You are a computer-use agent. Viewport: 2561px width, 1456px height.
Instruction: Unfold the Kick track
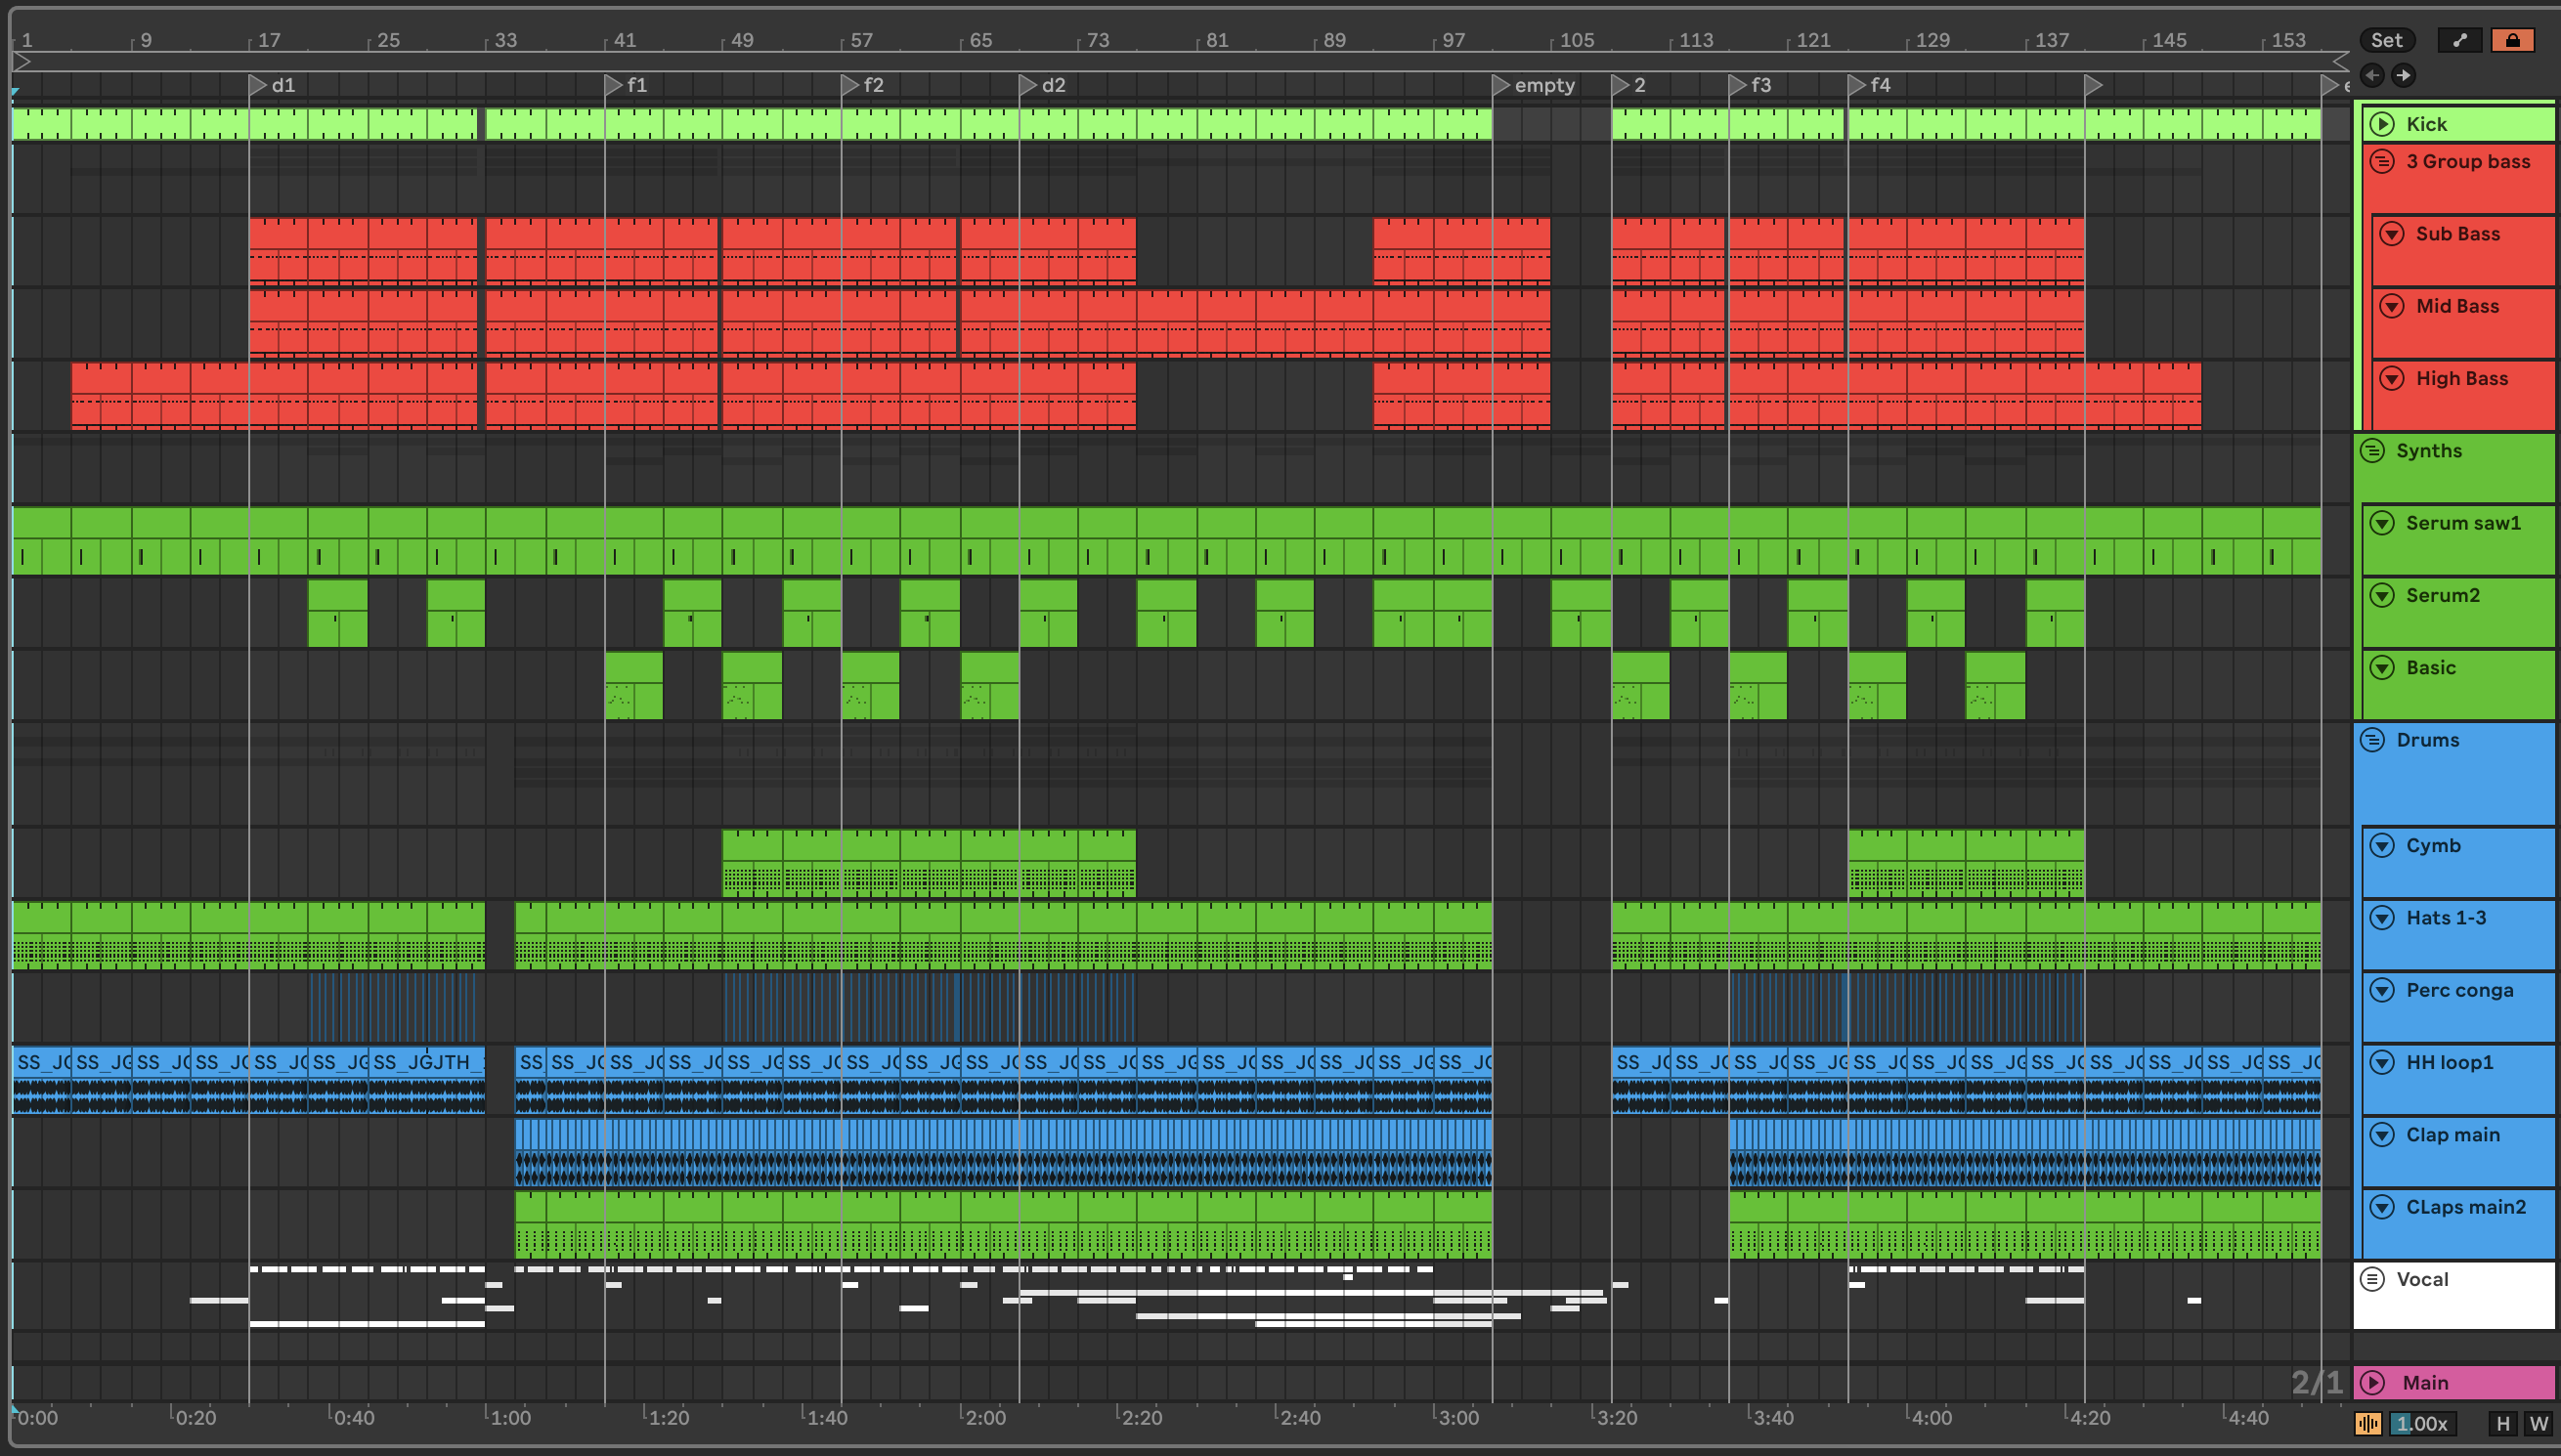(x=2382, y=124)
